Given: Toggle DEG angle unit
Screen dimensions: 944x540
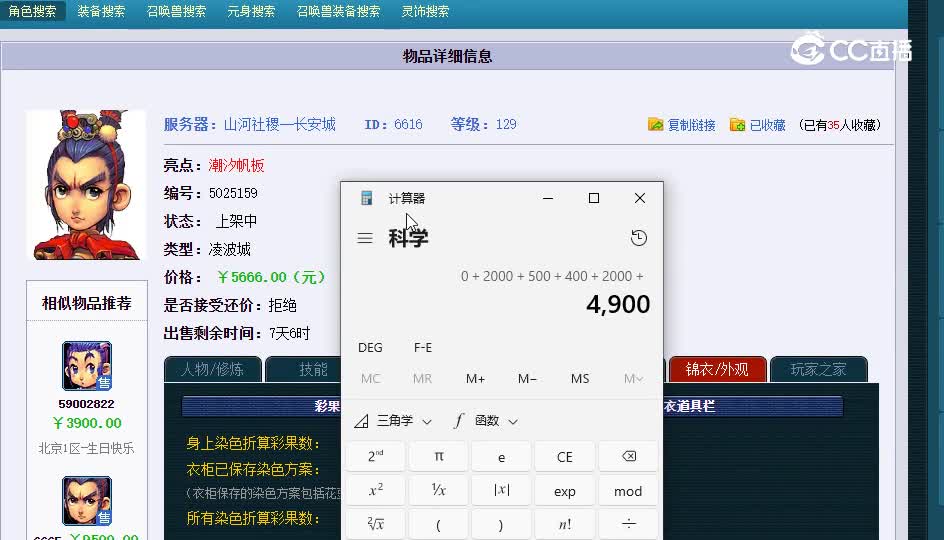Looking at the screenshot, I should click(370, 347).
